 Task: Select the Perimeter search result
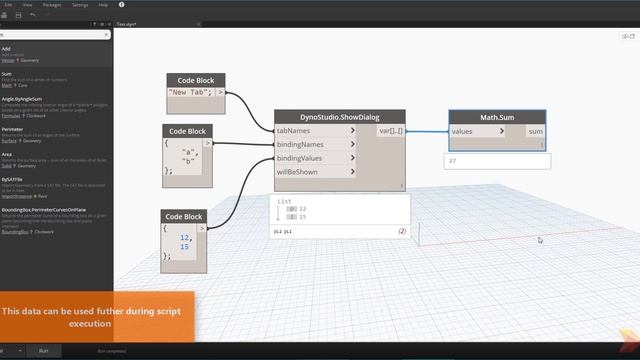(56, 135)
